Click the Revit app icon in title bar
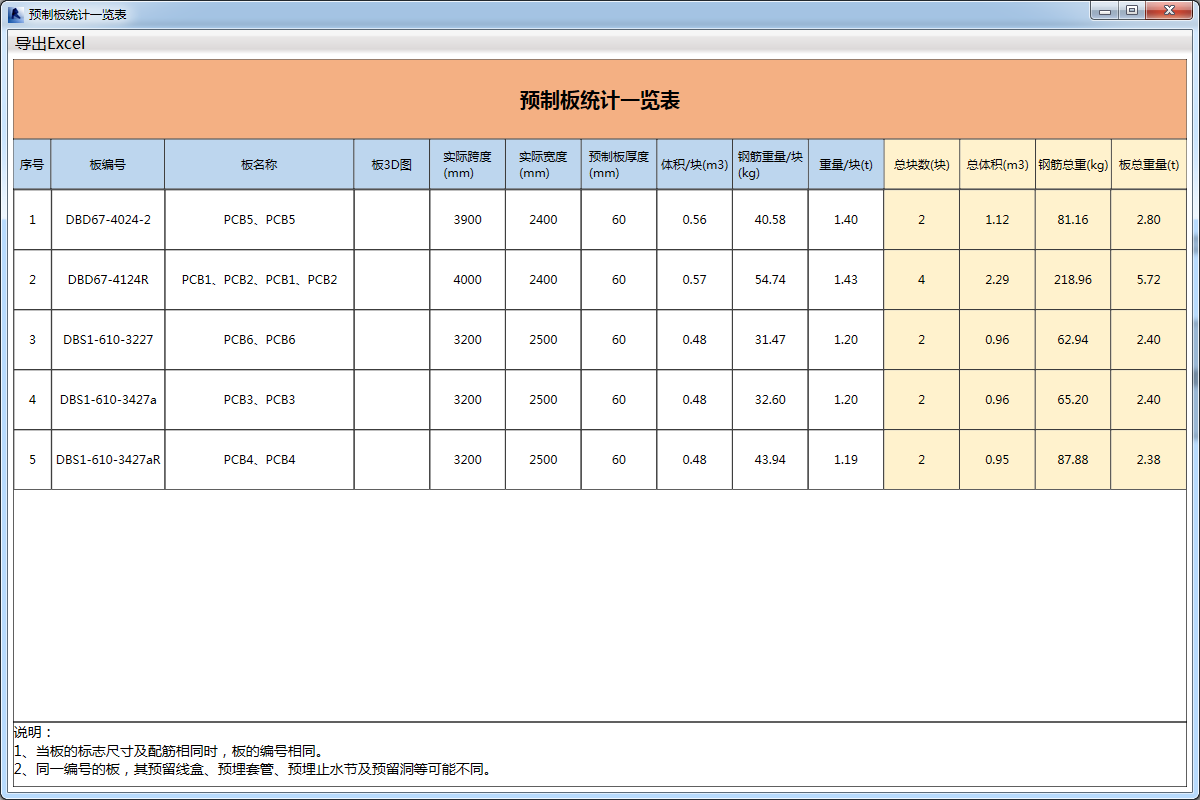This screenshot has height=800, width=1200. coord(15,14)
